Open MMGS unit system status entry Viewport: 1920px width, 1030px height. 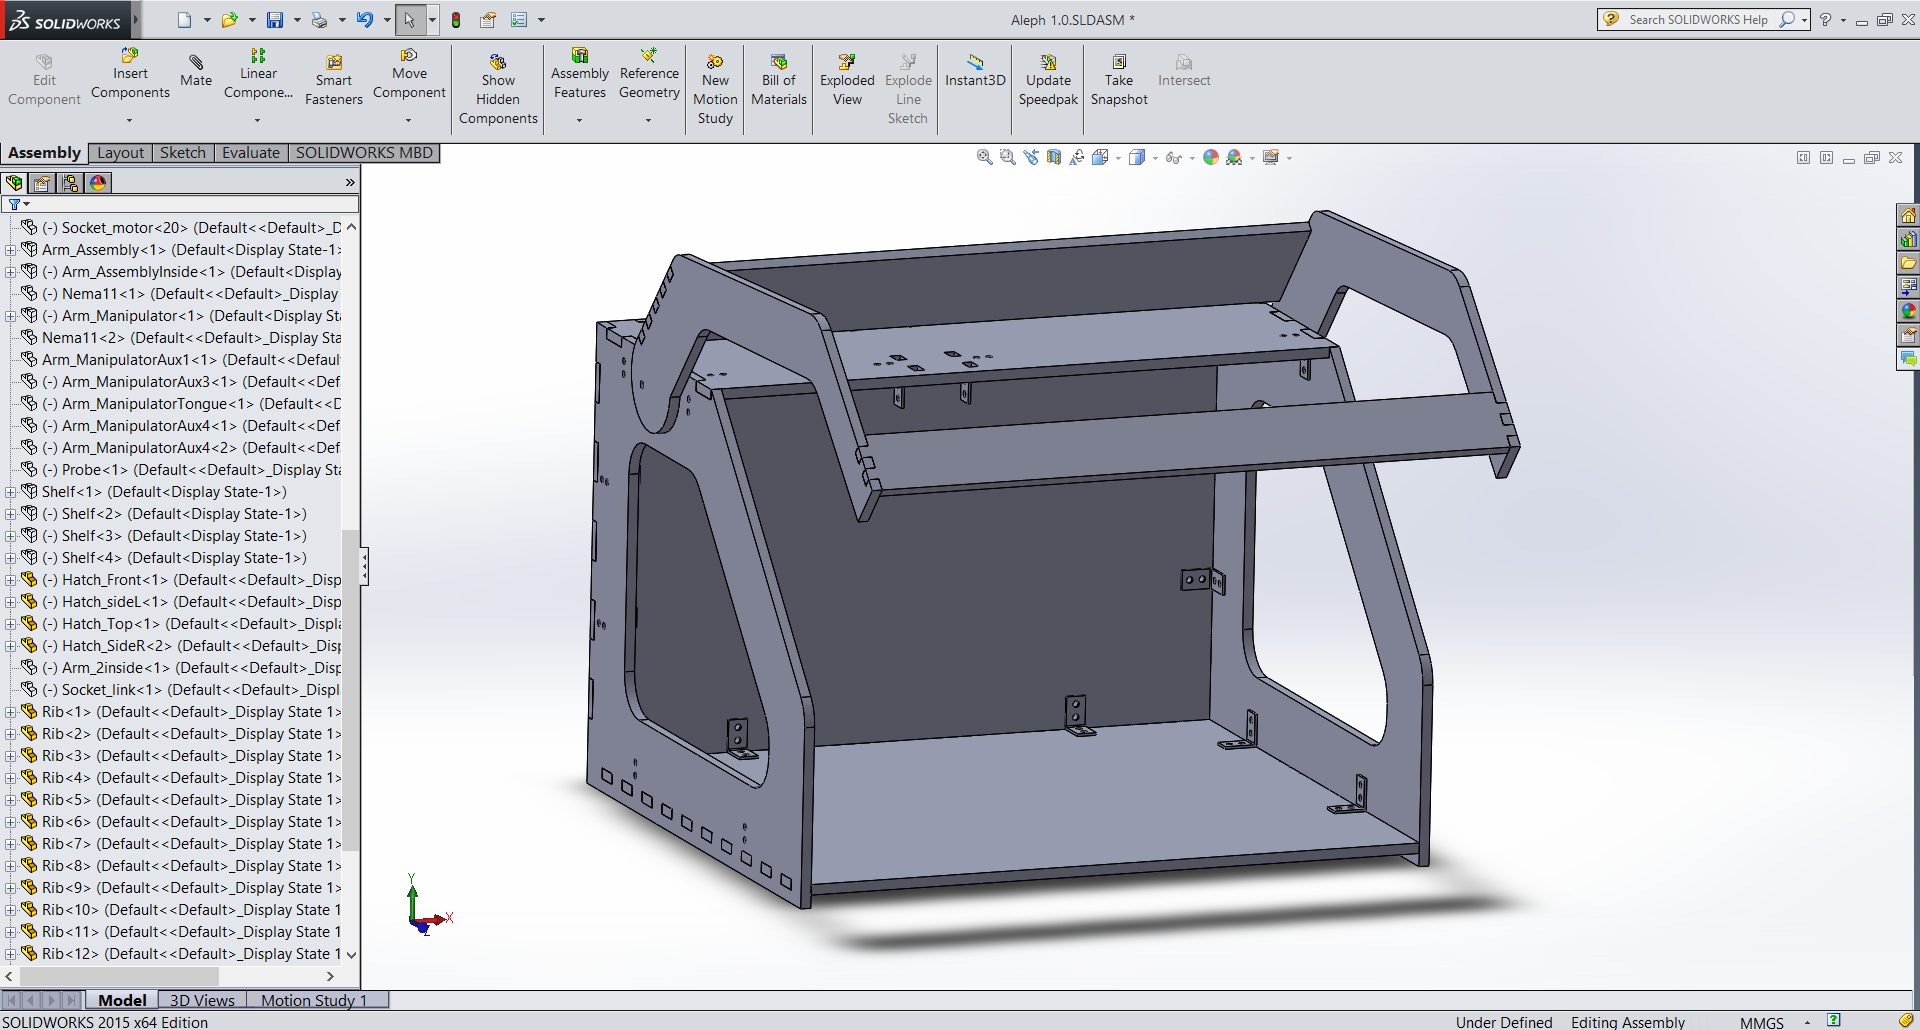click(1761, 1022)
